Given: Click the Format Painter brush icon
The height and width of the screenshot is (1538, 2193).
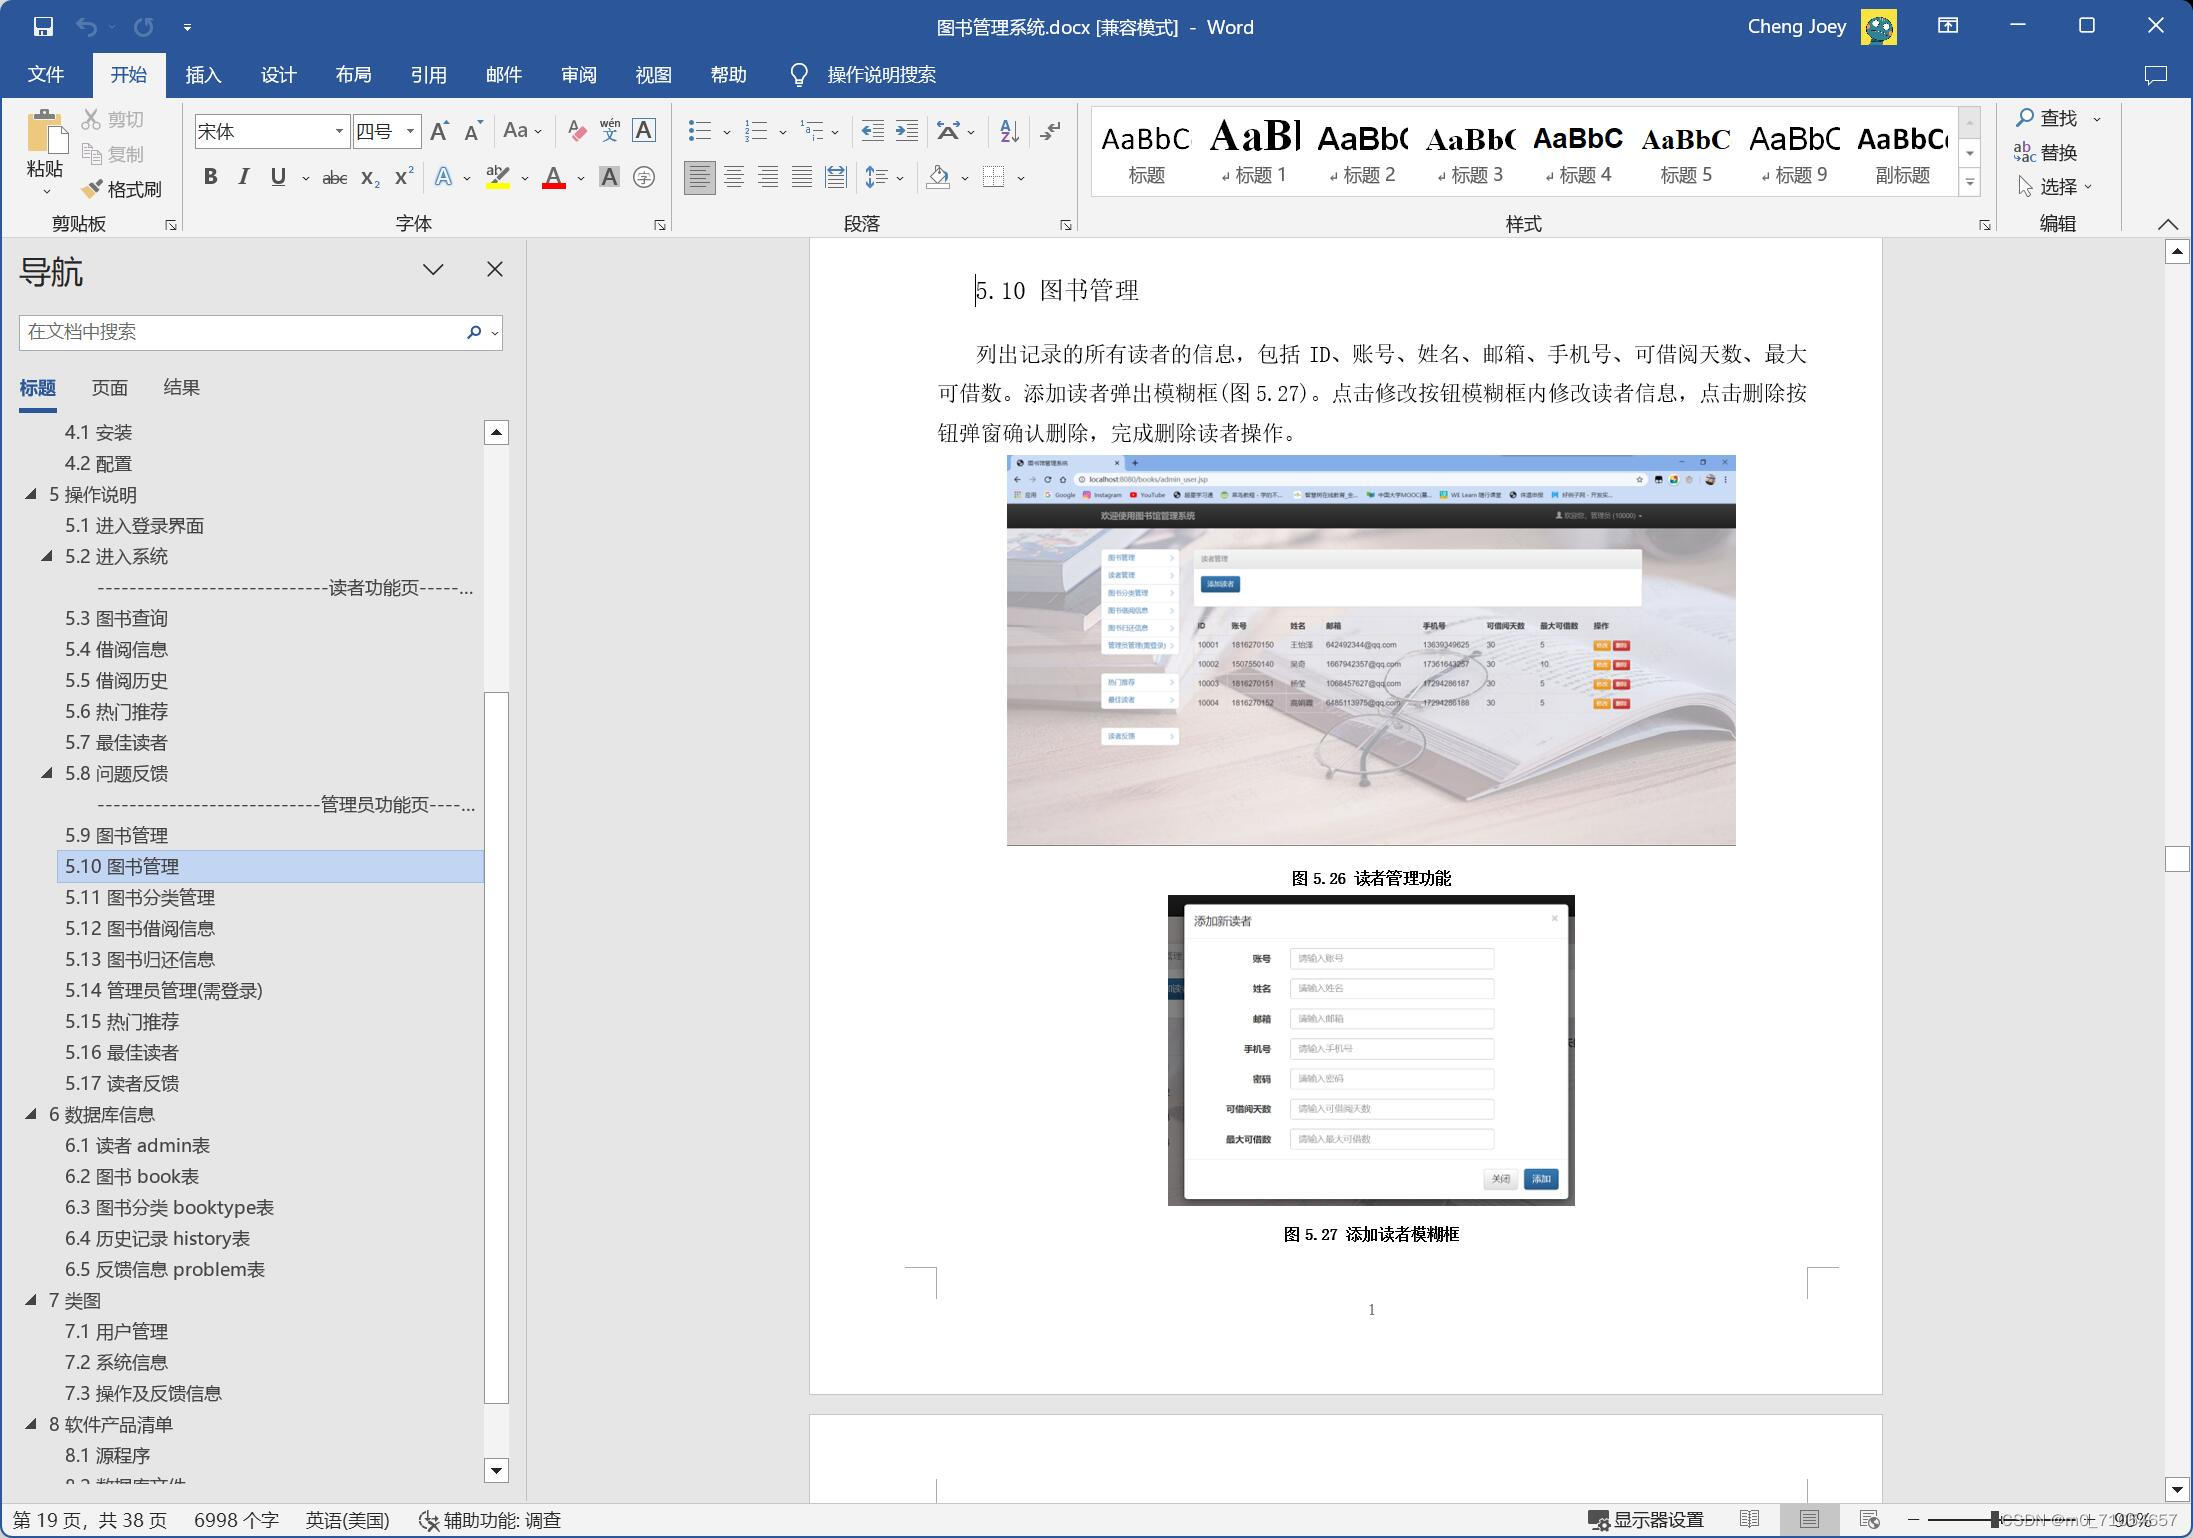Looking at the screenshot, I should (93, 189).
